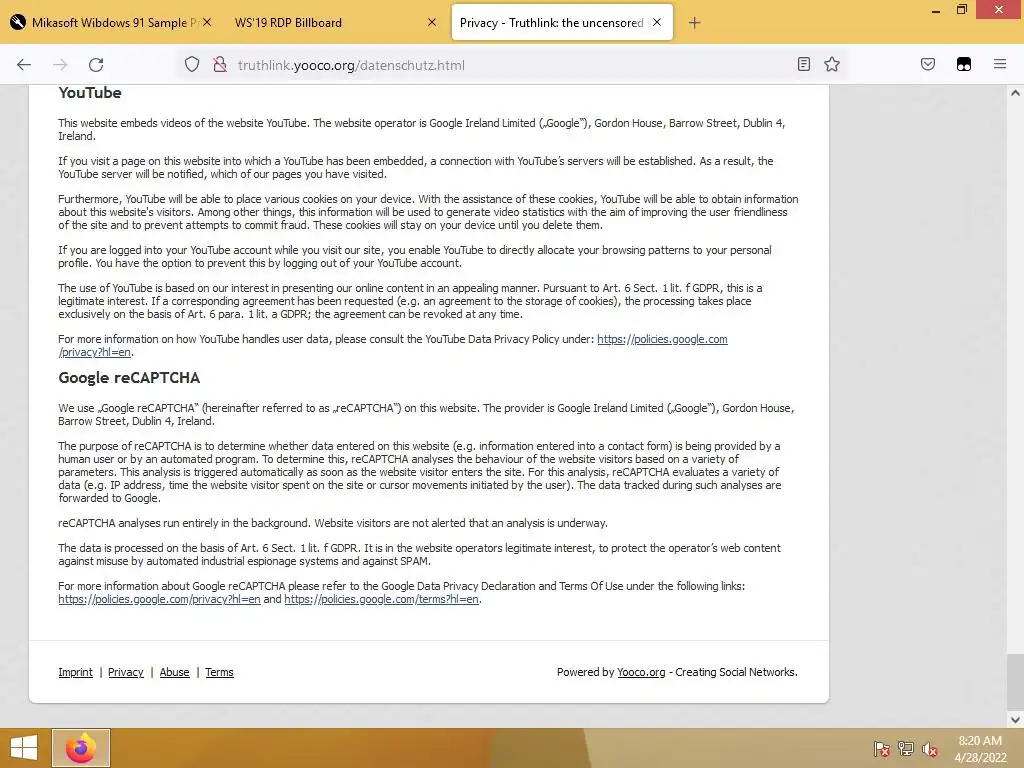
Task: Open reCAPTCHA privacy?hl=en policy link
Action: [159, 599]
